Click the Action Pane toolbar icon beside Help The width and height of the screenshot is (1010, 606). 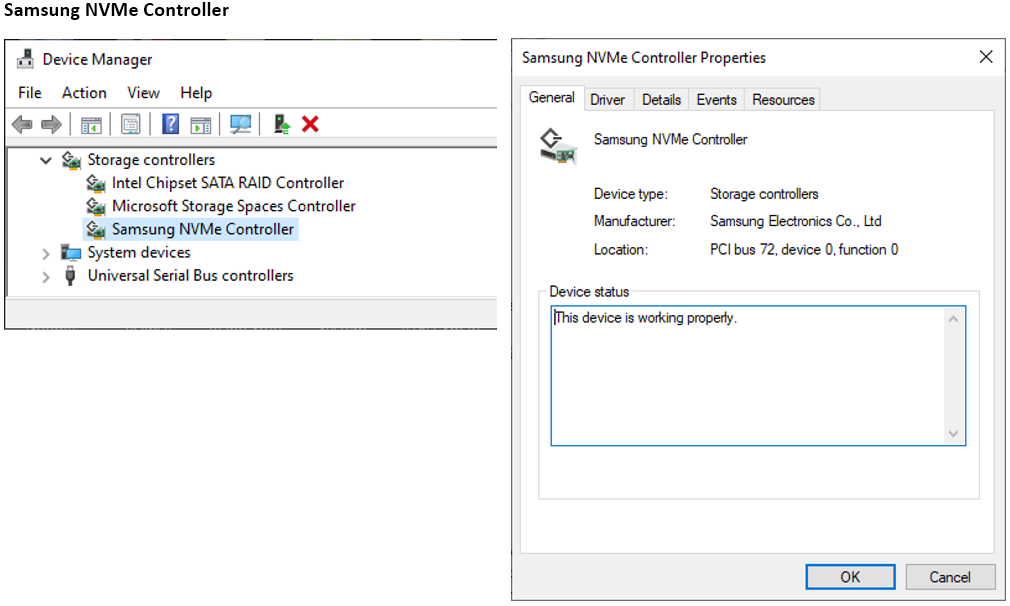tap(201, 125)
